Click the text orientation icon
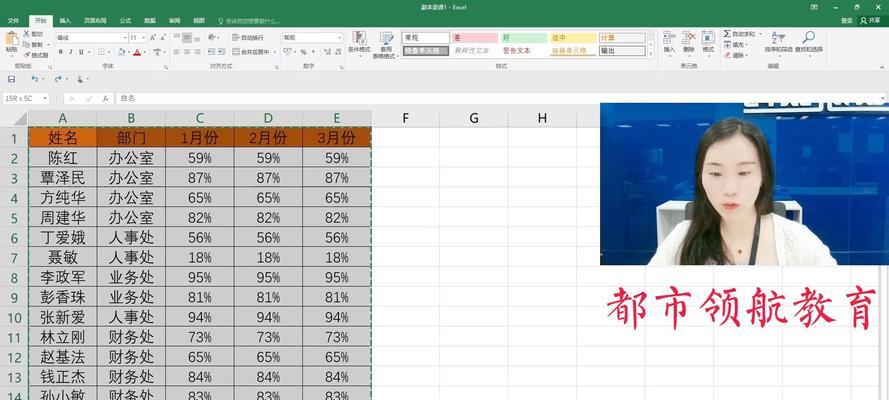This screenshot has width=889, height=400. (212, 38)
